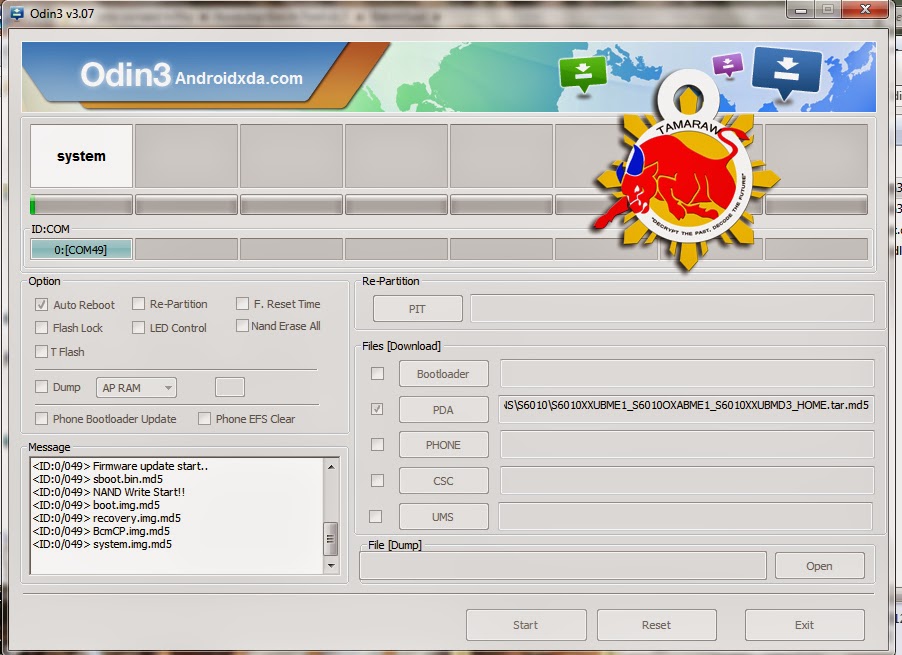902x655 pixels.
Task: Close the Odin3 window
Action: coord(865,9)
